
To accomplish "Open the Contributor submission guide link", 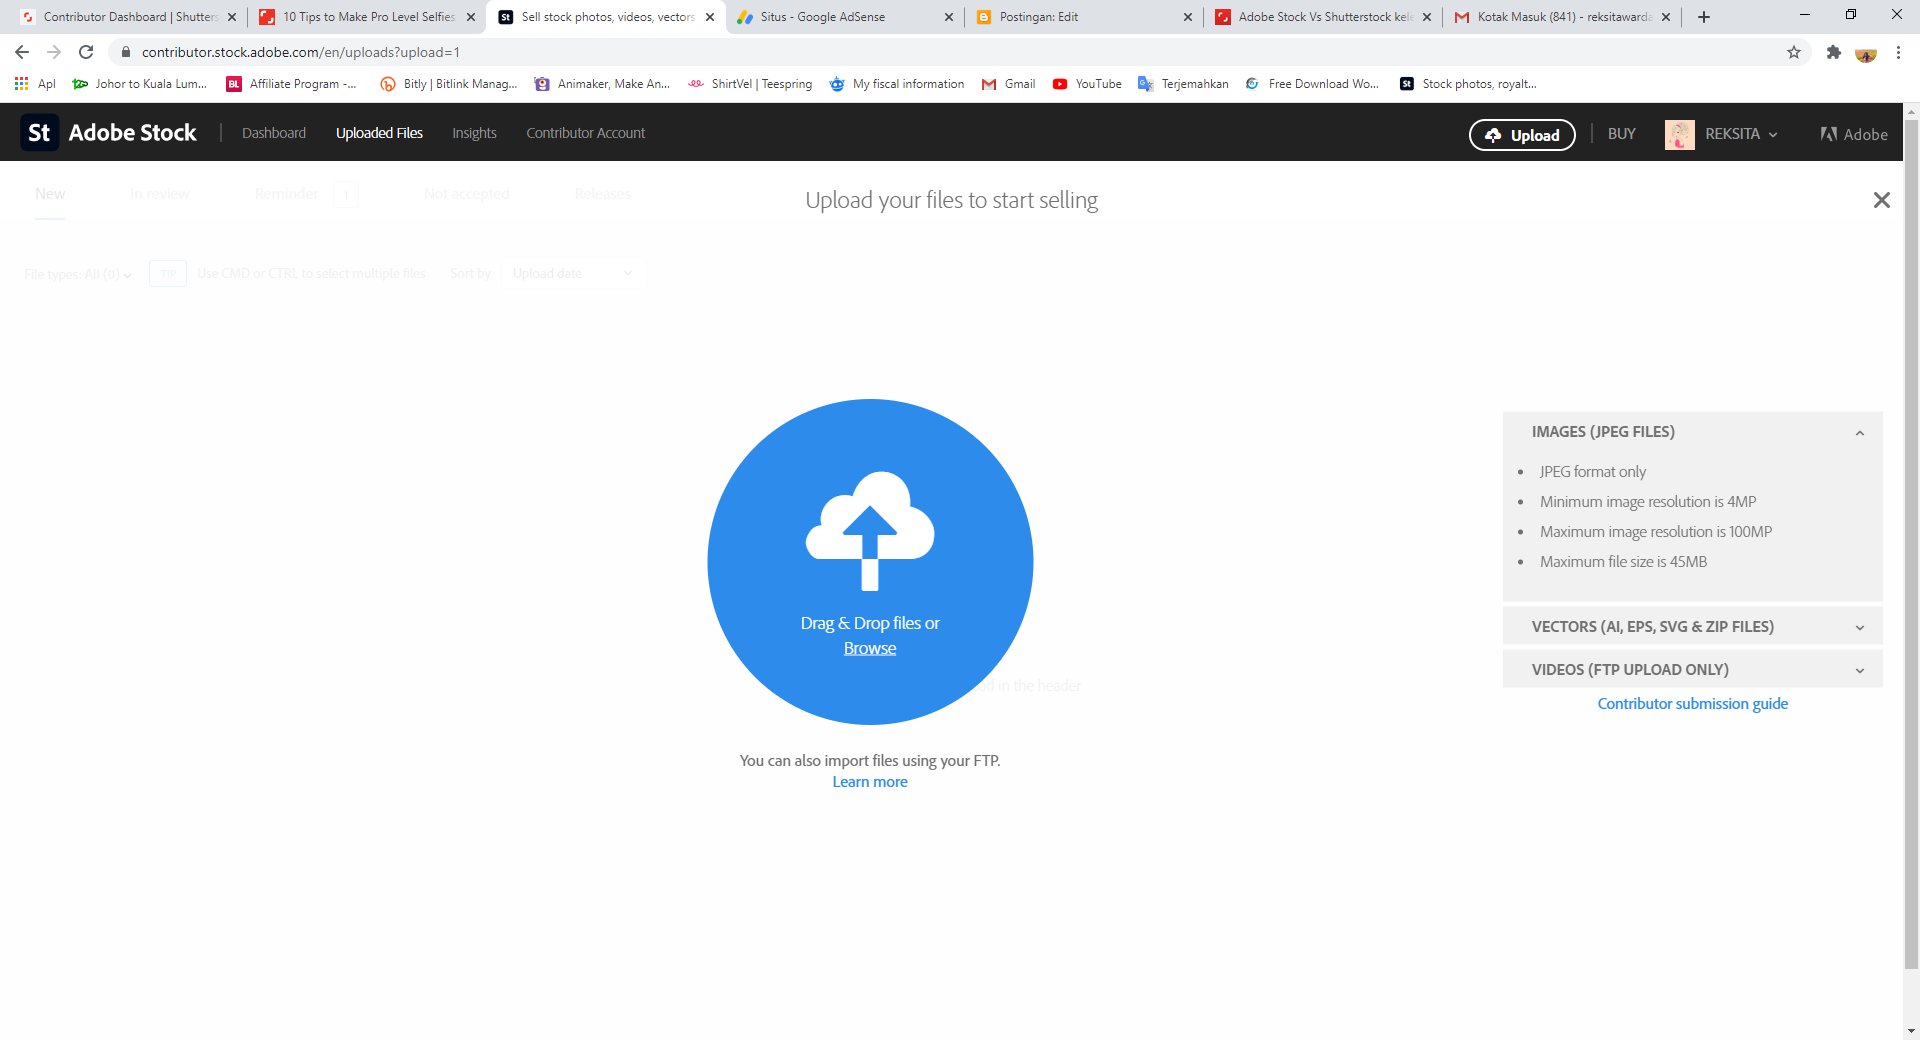I will 1692,704.
